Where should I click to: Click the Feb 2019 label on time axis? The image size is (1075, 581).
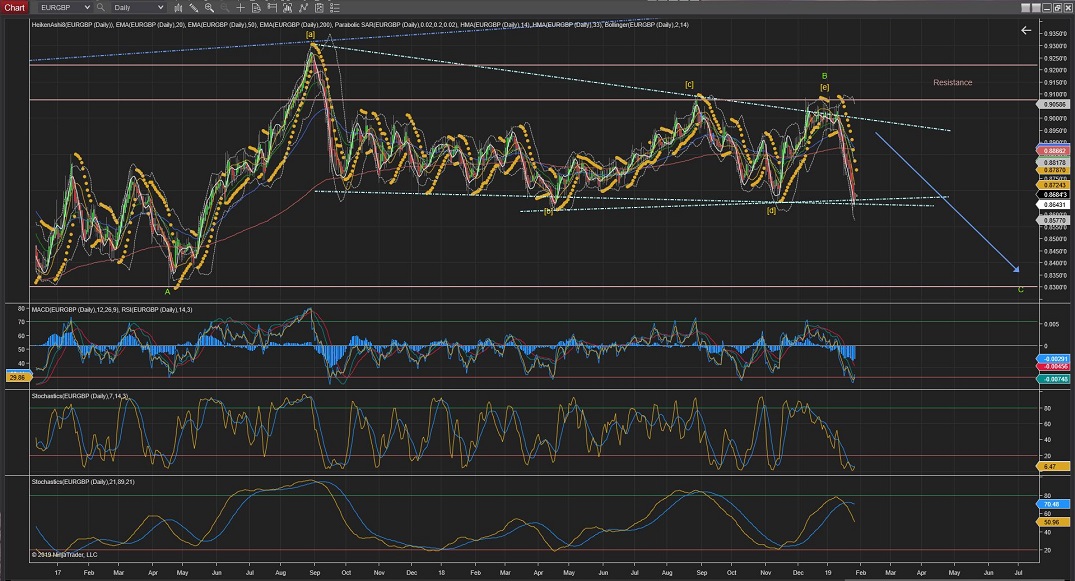860,573
